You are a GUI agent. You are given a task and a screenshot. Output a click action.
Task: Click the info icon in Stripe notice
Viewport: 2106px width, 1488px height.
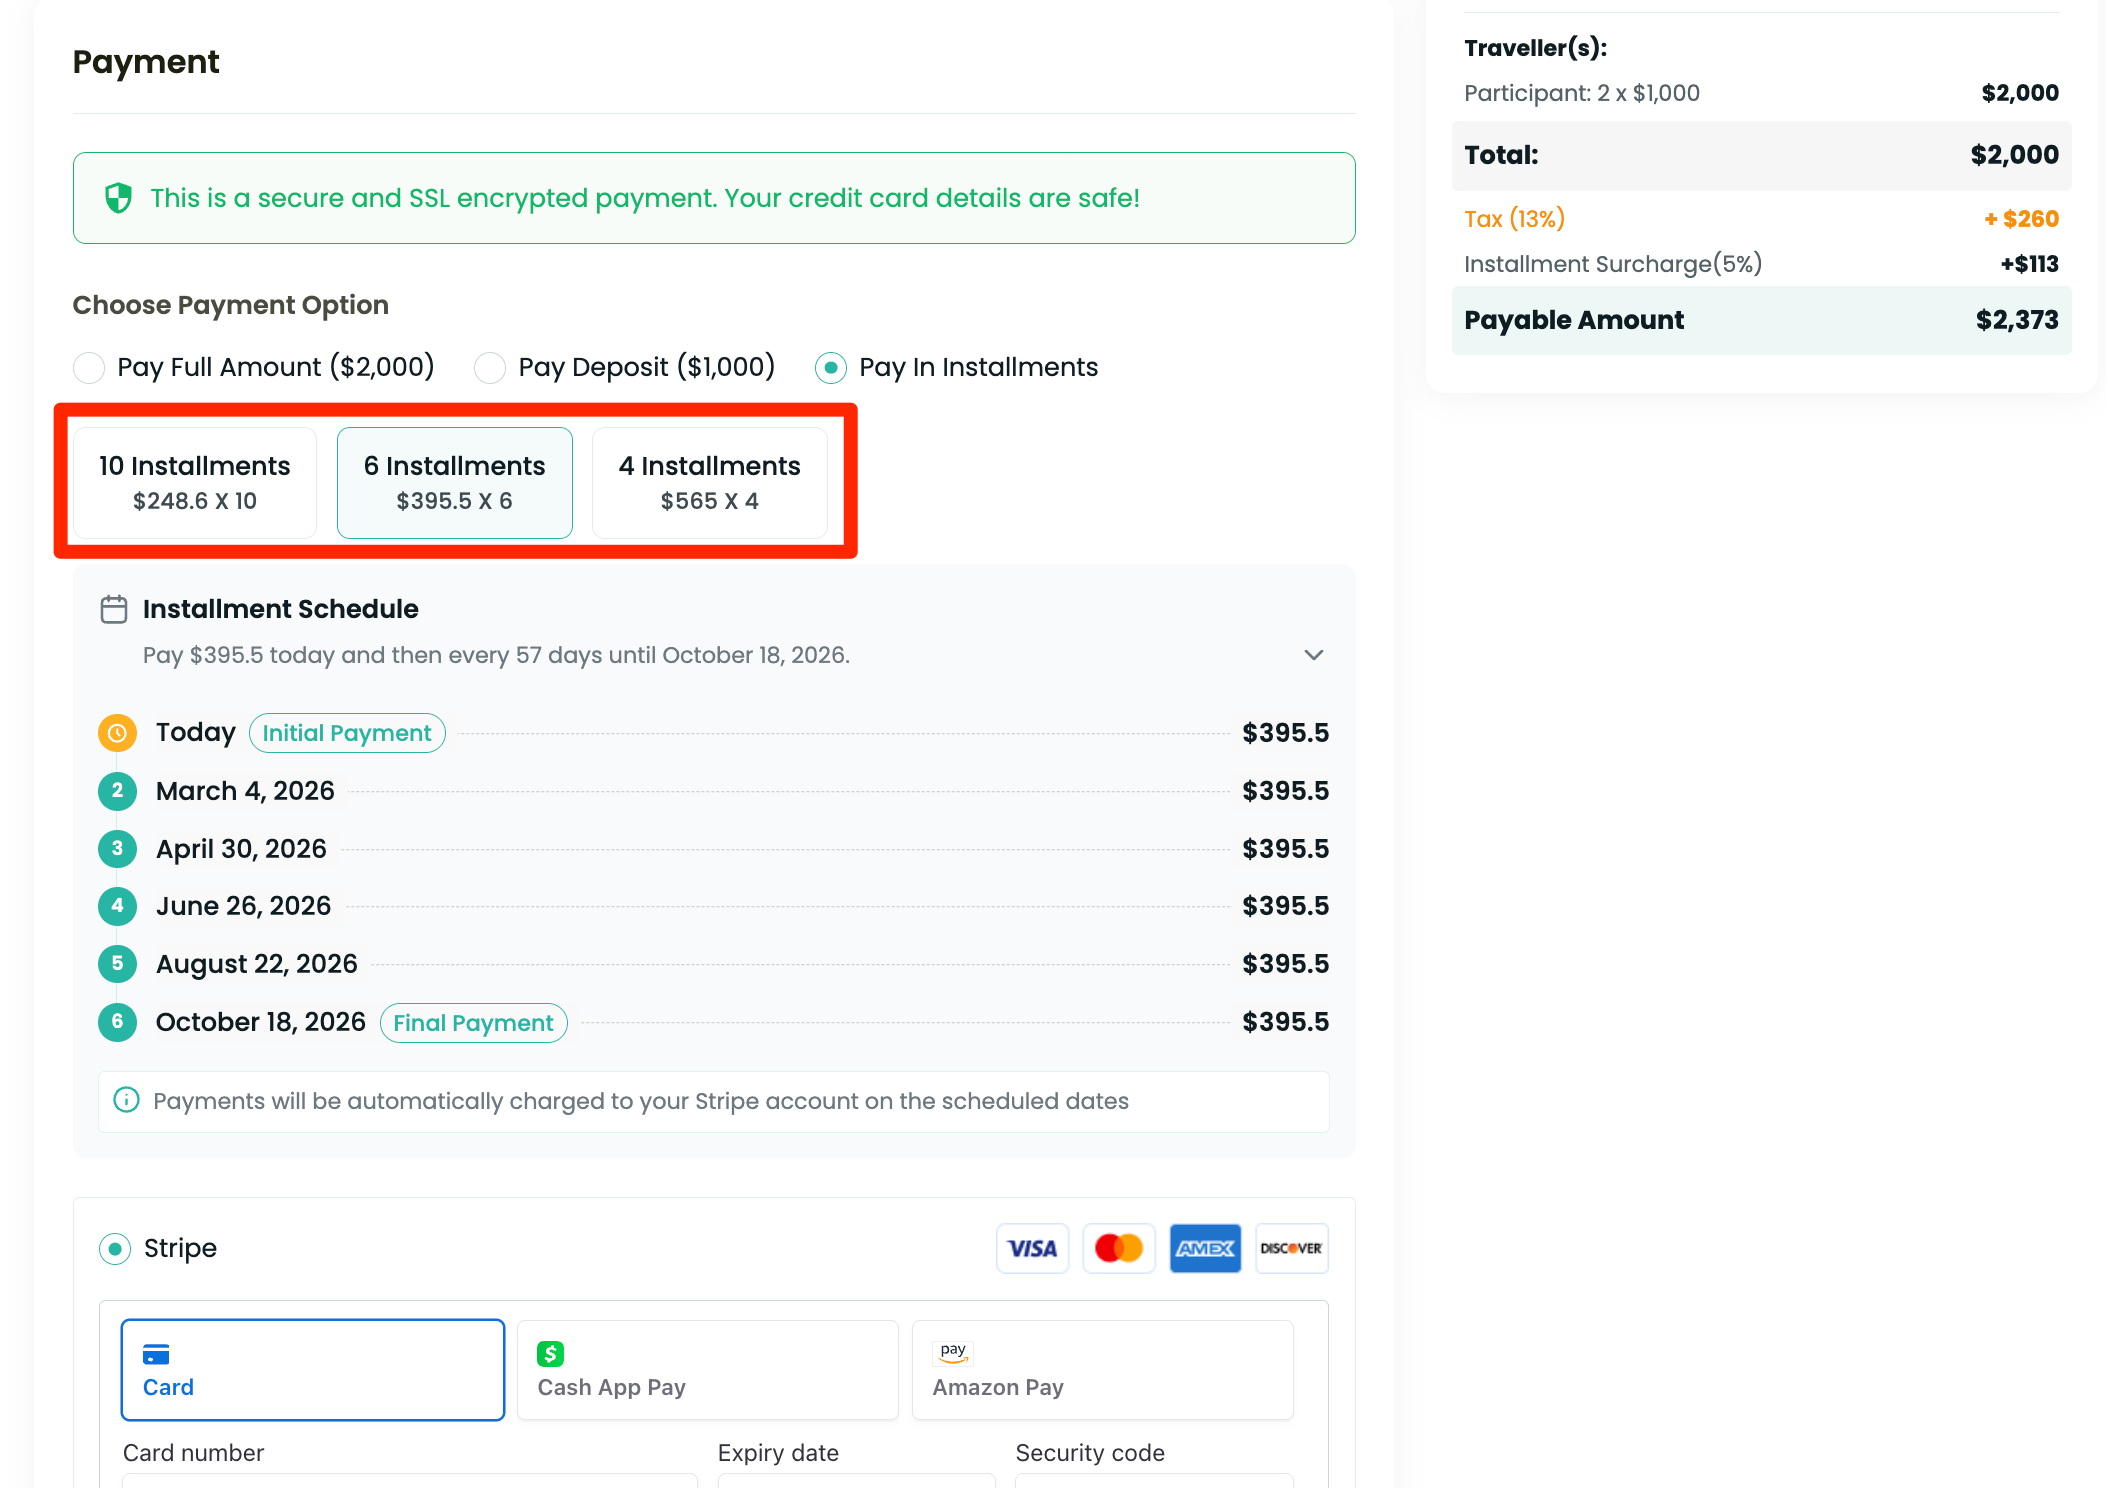point(126,1100)
